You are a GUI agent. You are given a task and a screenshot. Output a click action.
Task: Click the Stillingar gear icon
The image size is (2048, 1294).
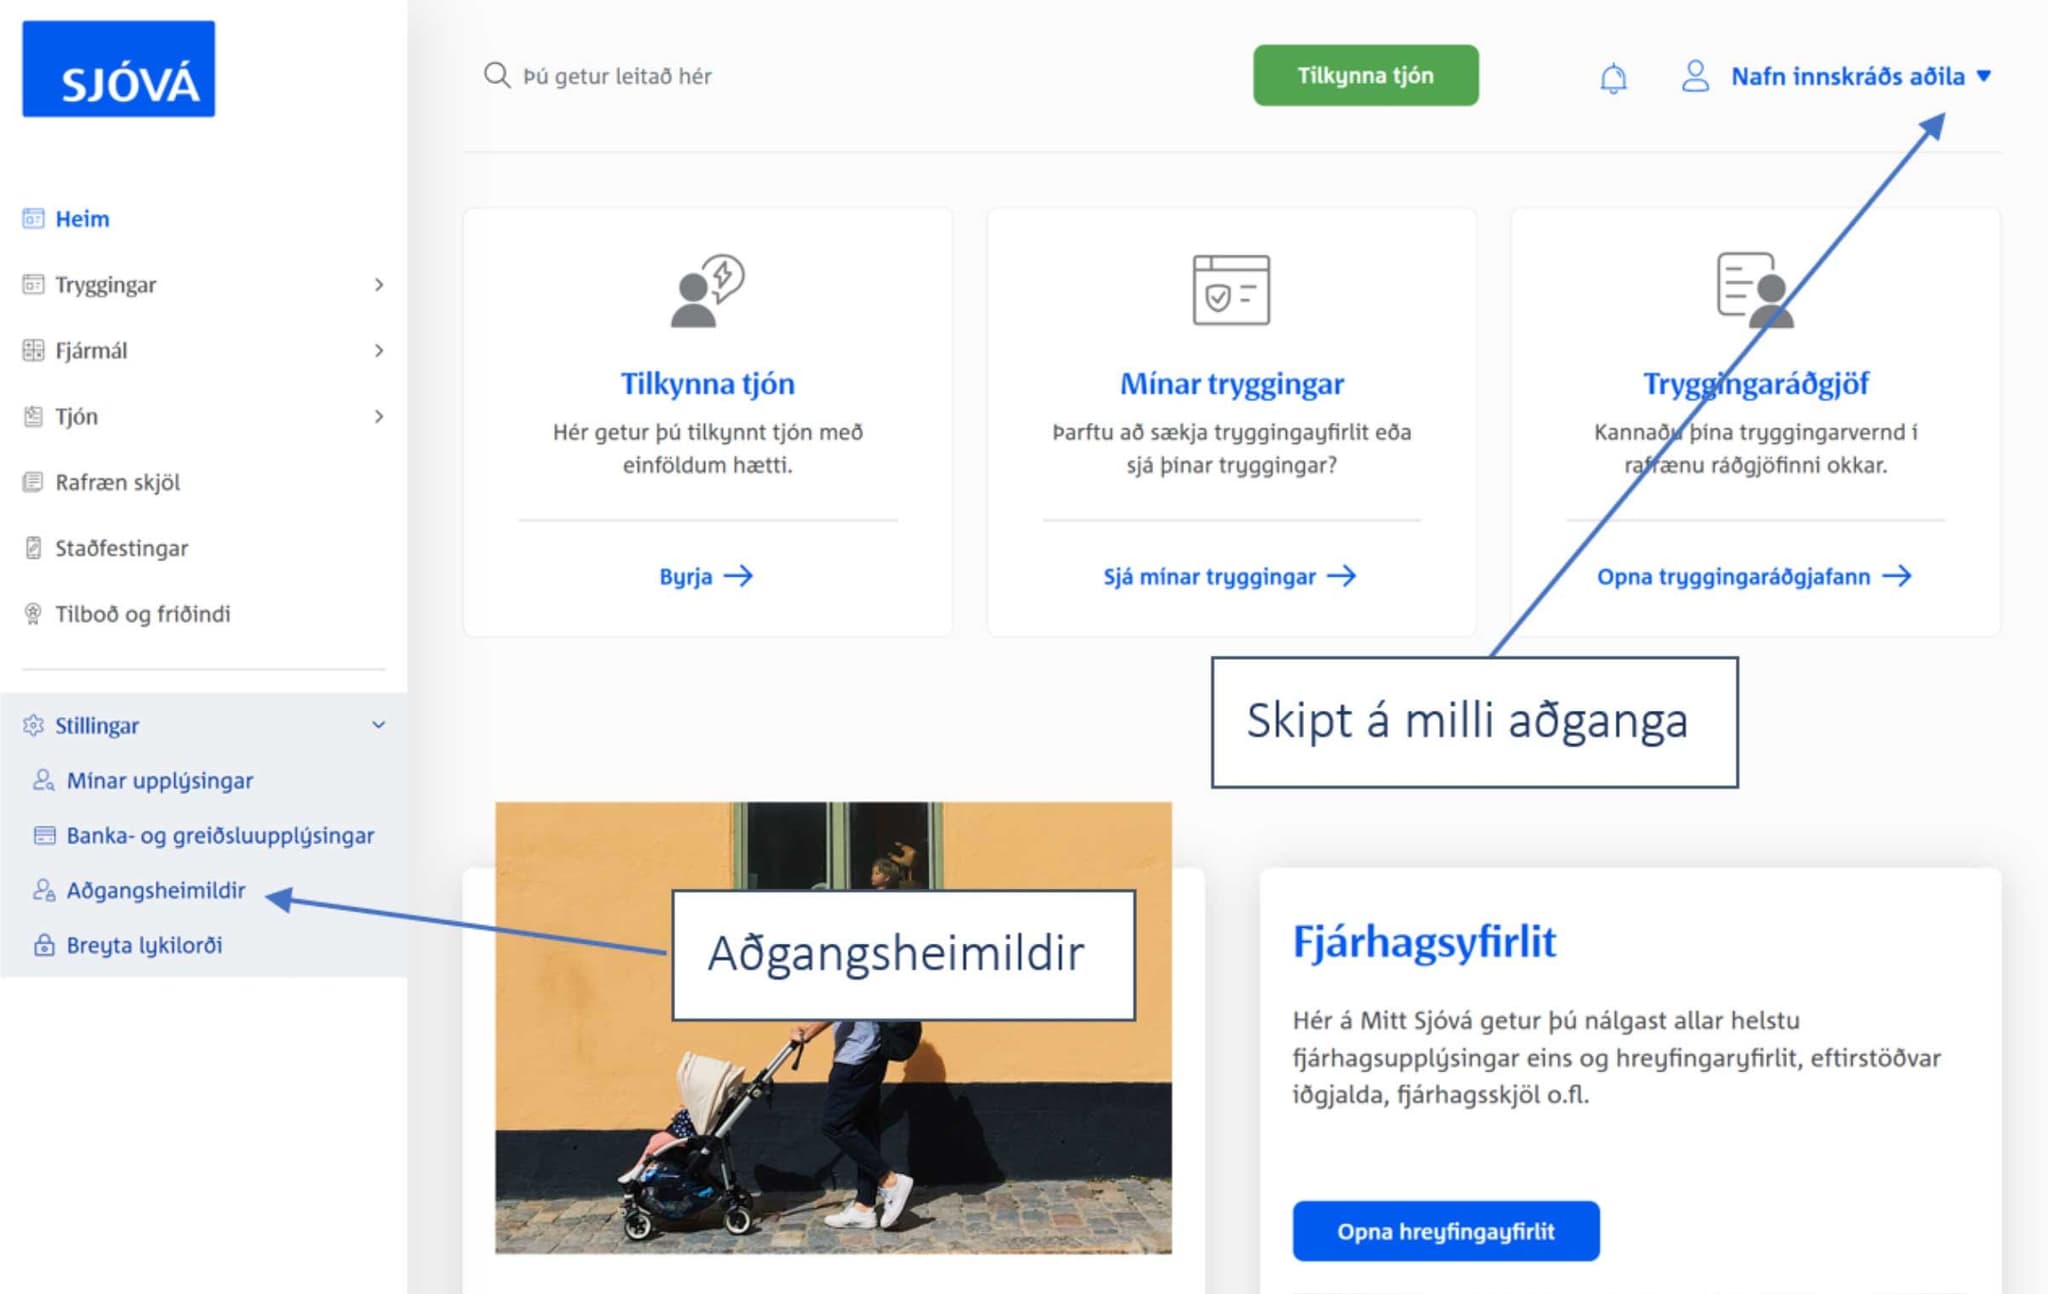point(33,725)
